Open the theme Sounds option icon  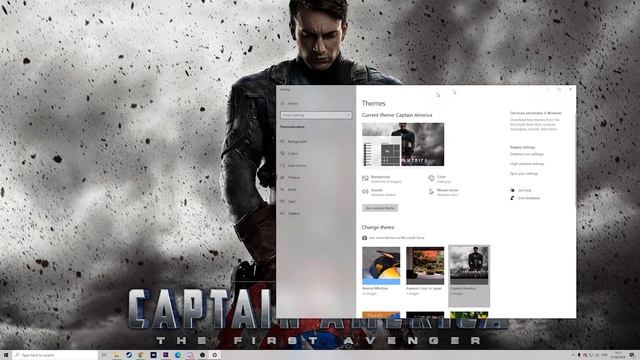365,192
